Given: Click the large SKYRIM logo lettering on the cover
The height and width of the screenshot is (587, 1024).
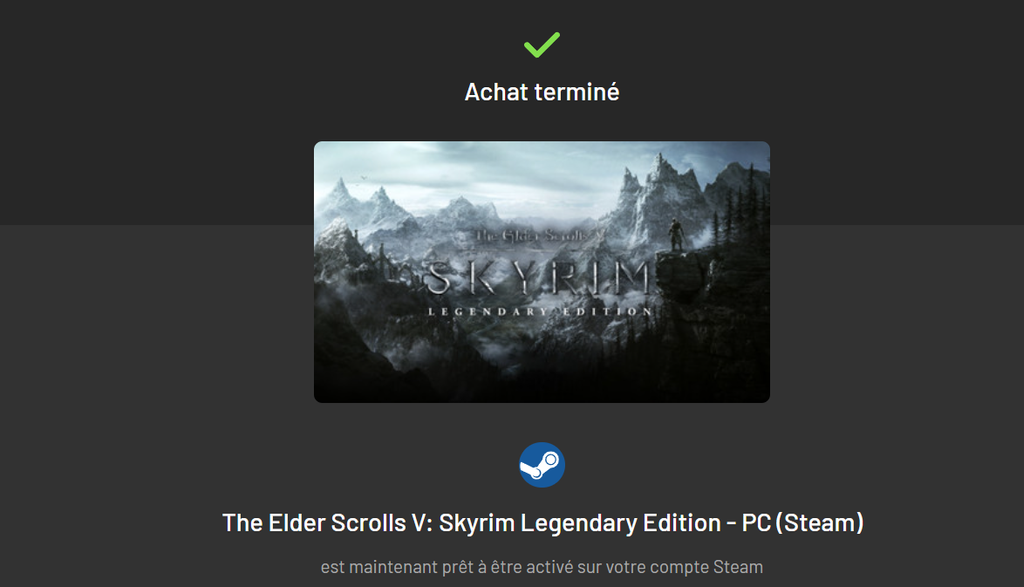Looking at the screenshot, I should tap(539, 277).
